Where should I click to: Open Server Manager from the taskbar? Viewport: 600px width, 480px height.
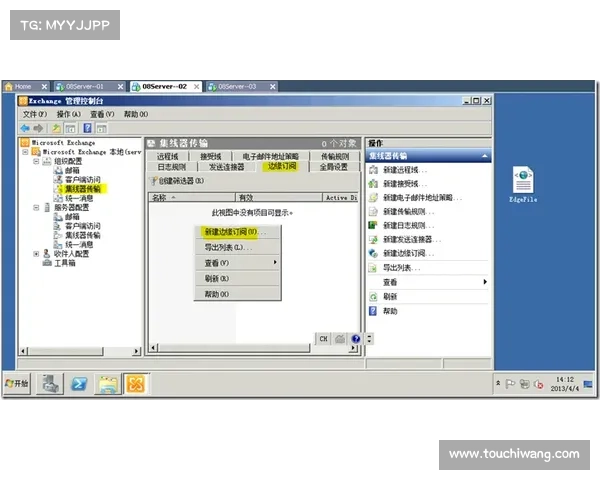pos(50,384)
